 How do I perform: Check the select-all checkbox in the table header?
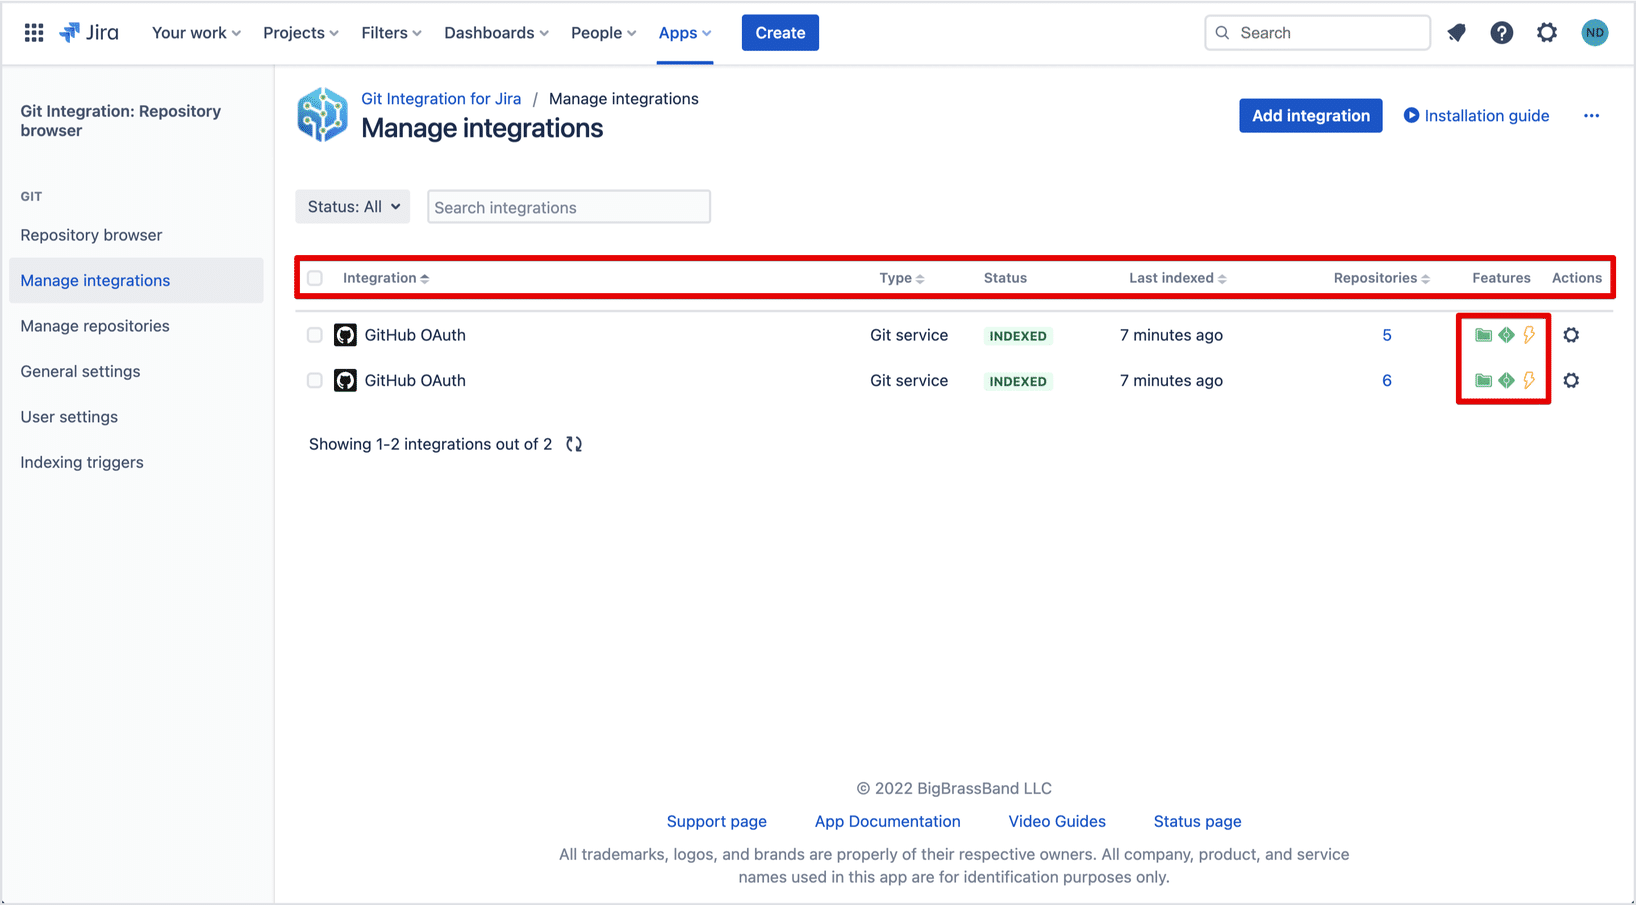pyautogui.click(x=315, y=277)
